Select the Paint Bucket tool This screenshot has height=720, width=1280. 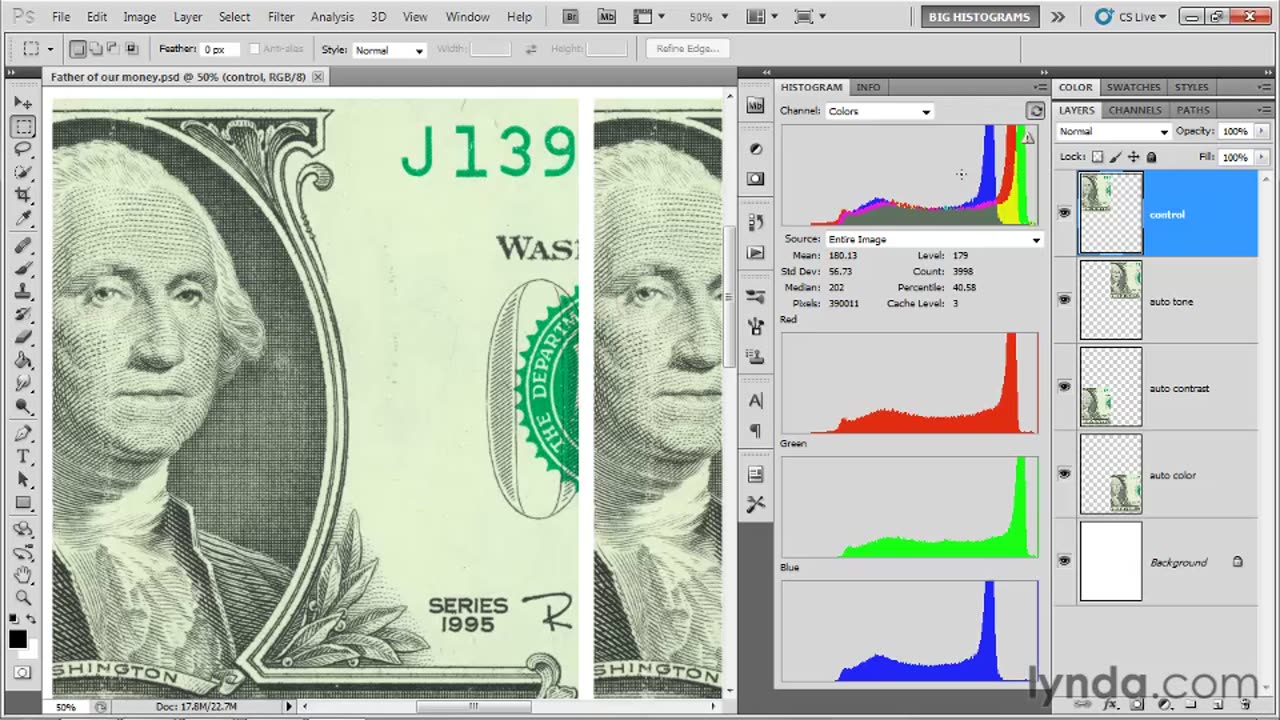[23, 361]
